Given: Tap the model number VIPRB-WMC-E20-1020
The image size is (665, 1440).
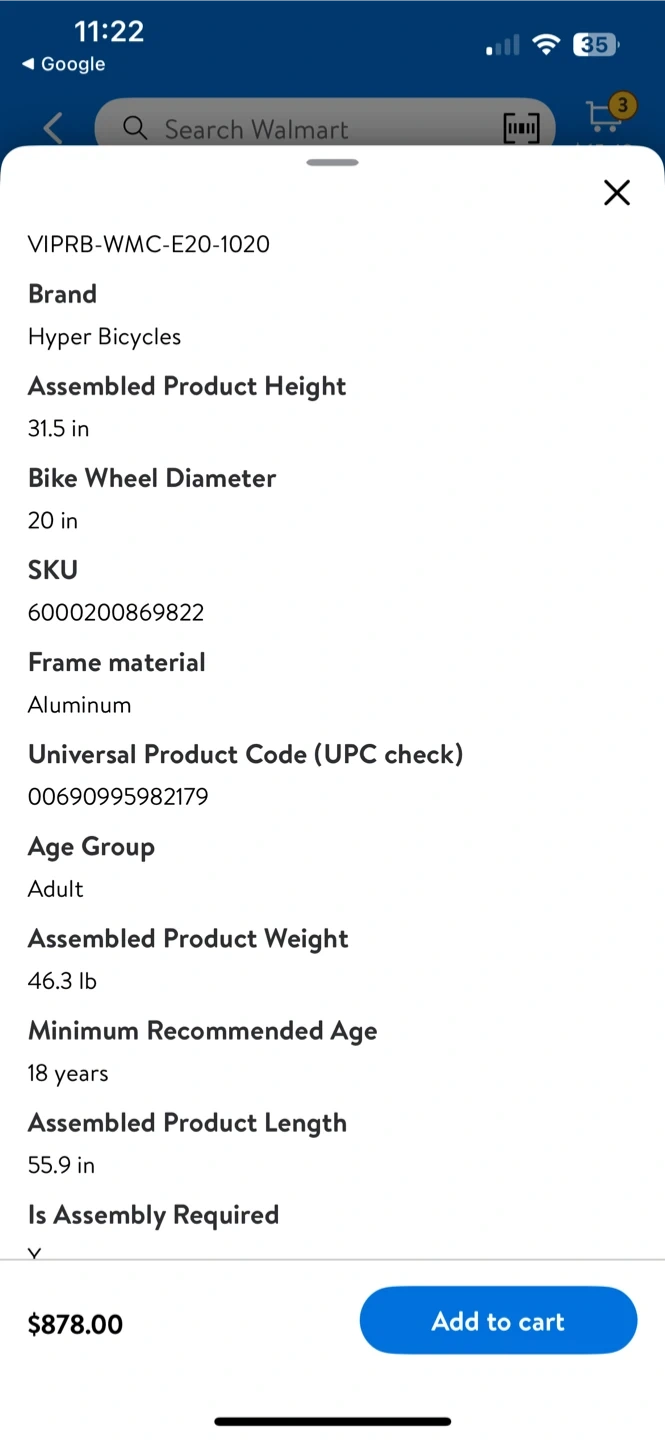Looking at the screenshot, I should (x=149, y=244).
